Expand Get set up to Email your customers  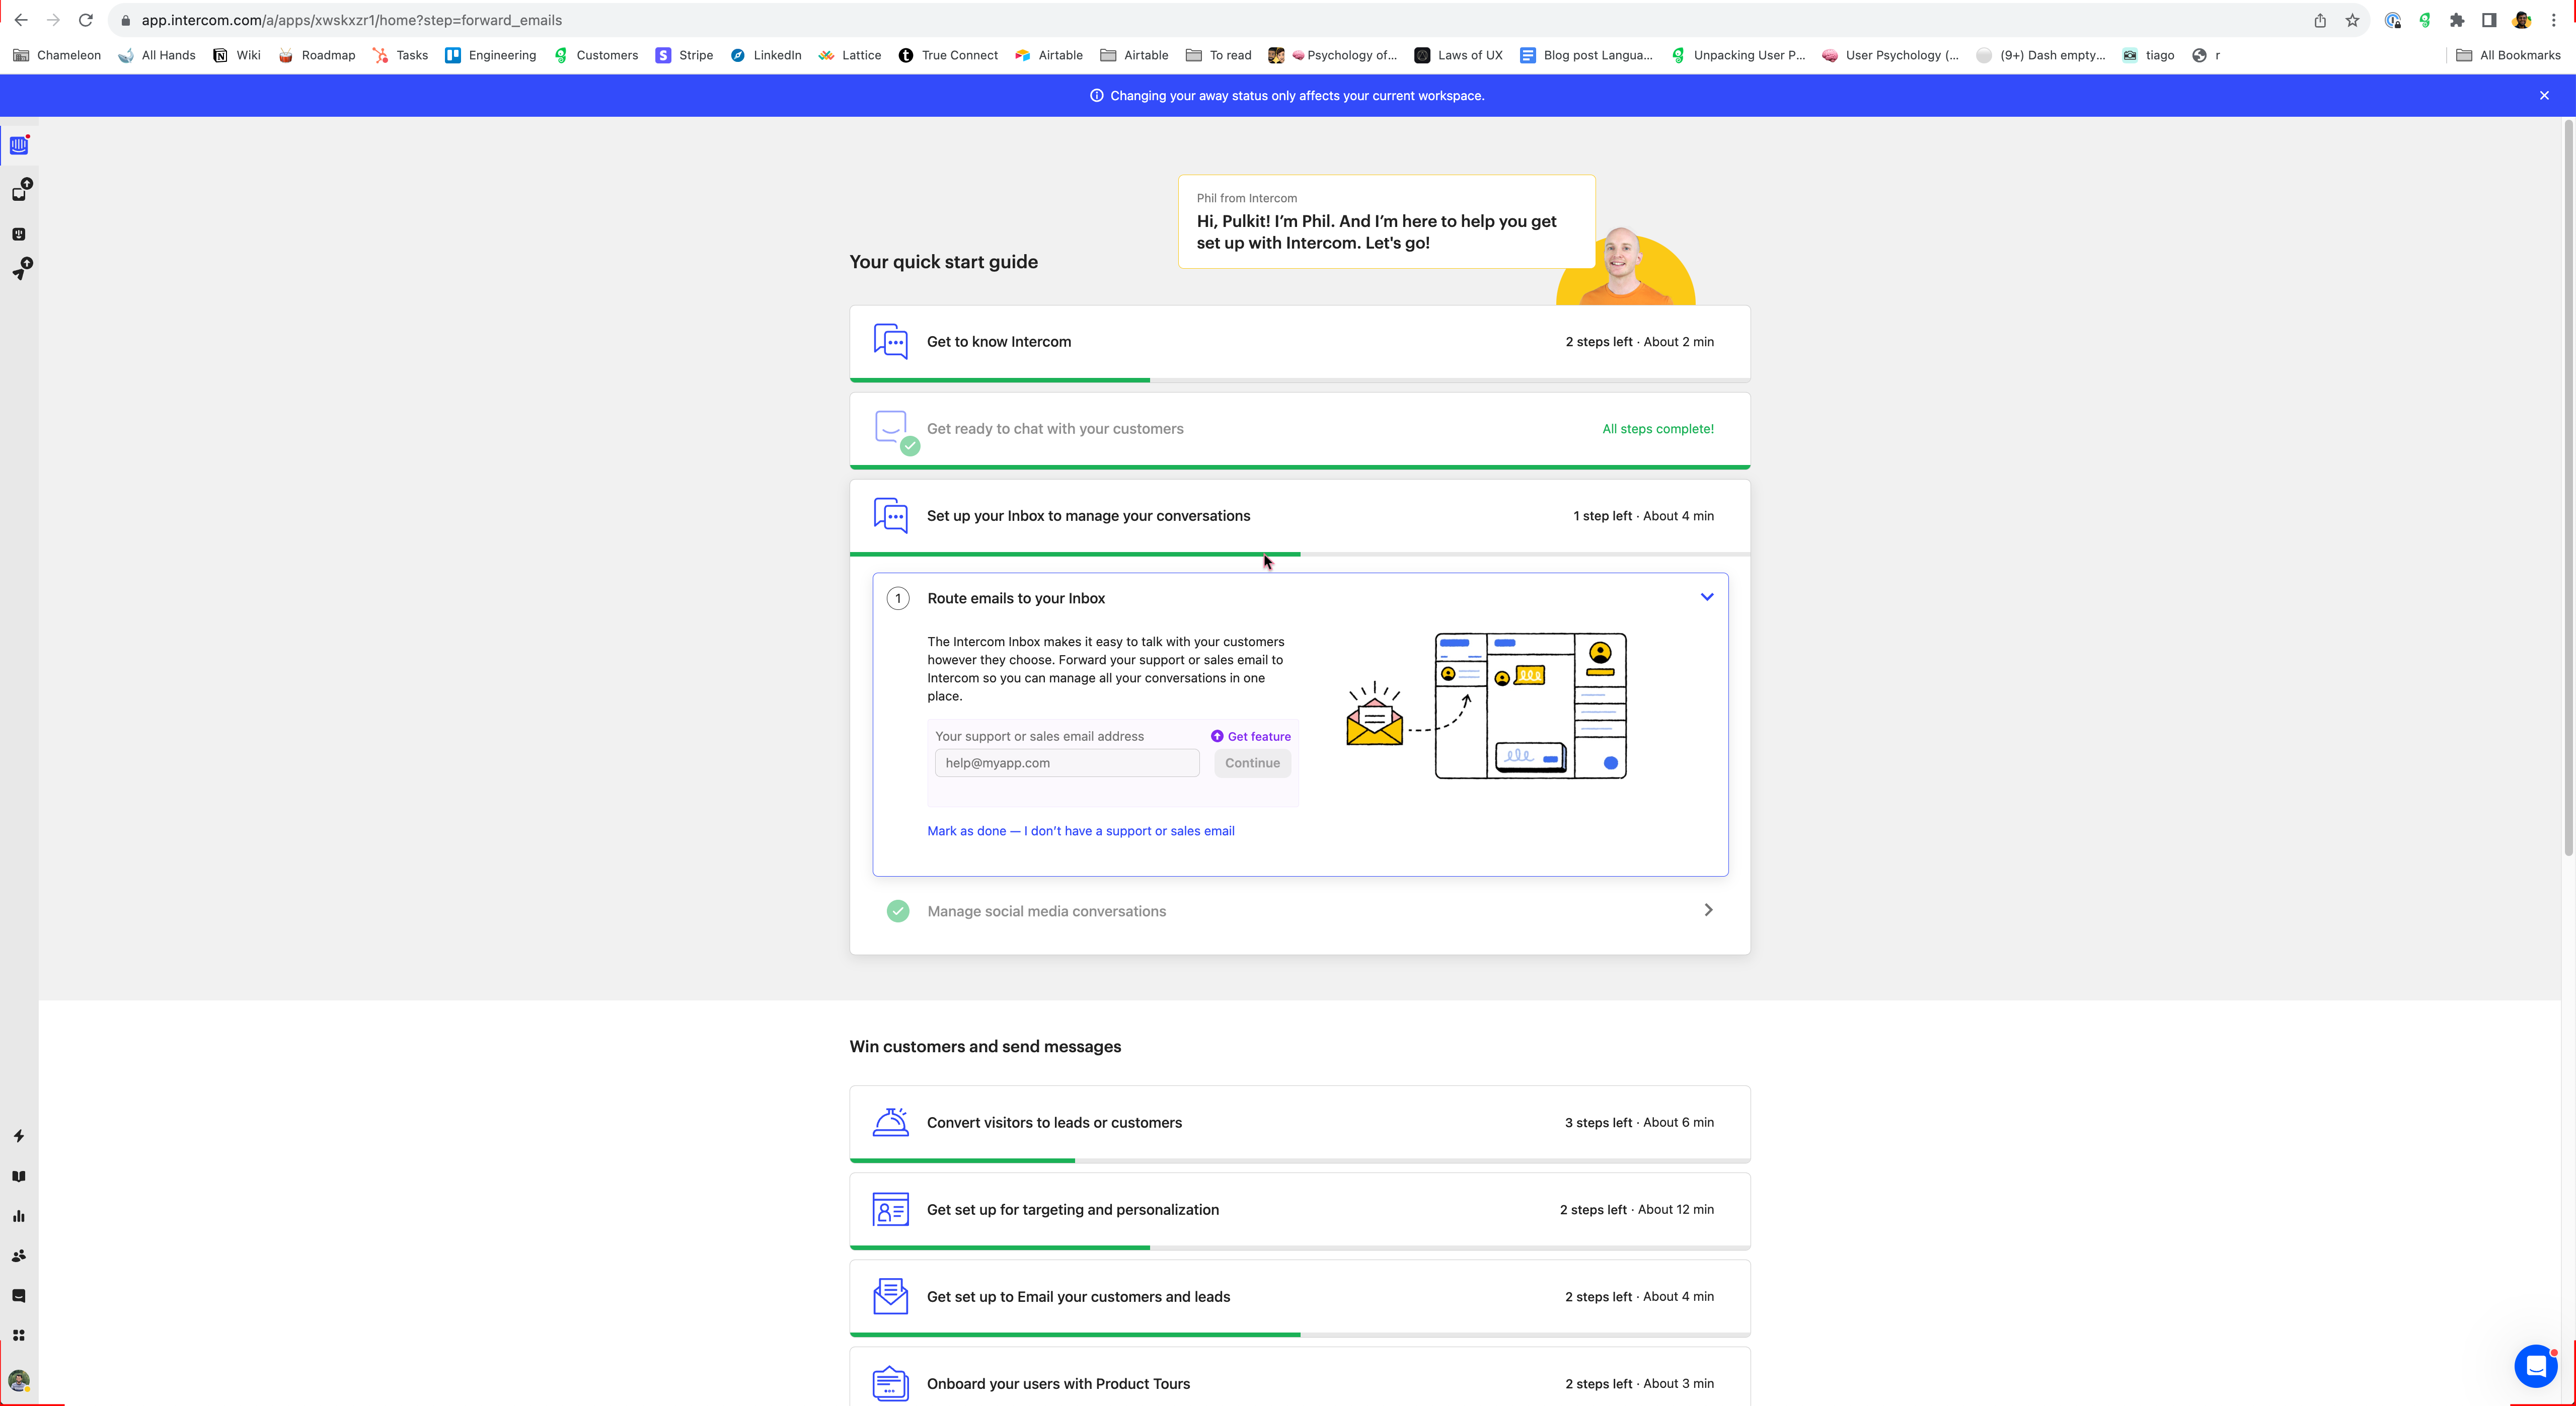1300,1297
